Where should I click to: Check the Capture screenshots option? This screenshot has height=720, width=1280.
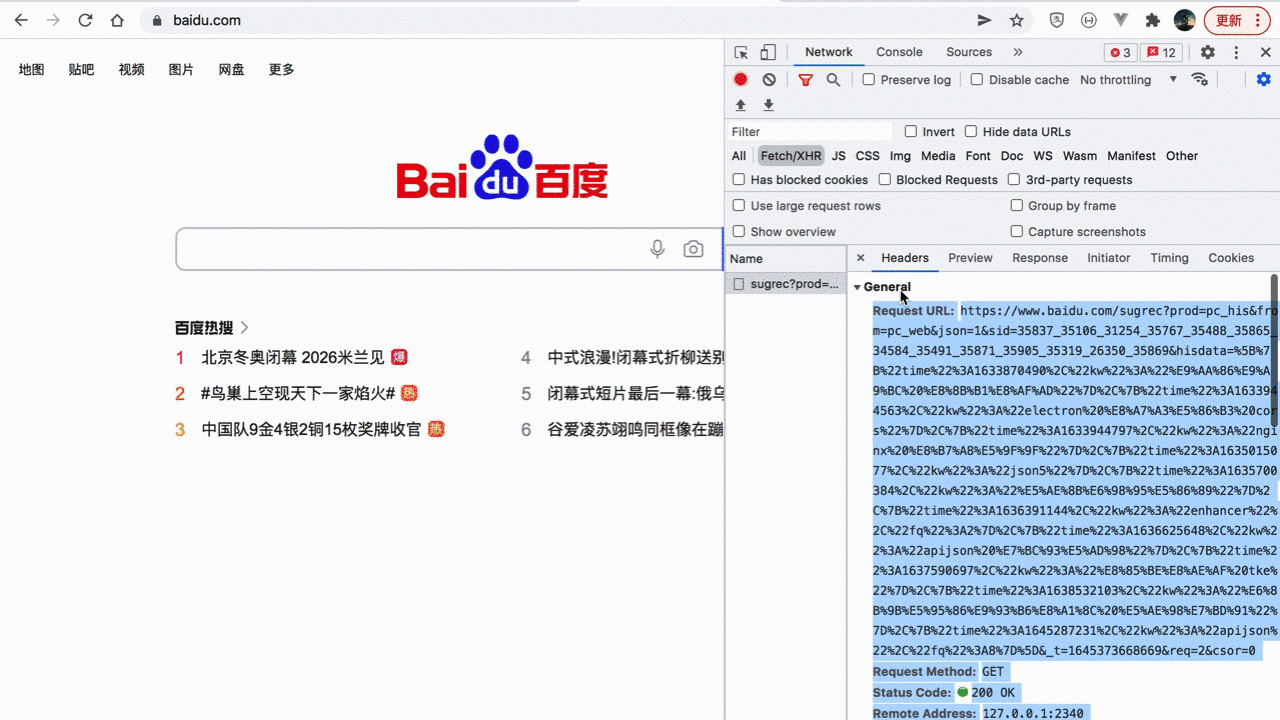tap(1016, 231)
